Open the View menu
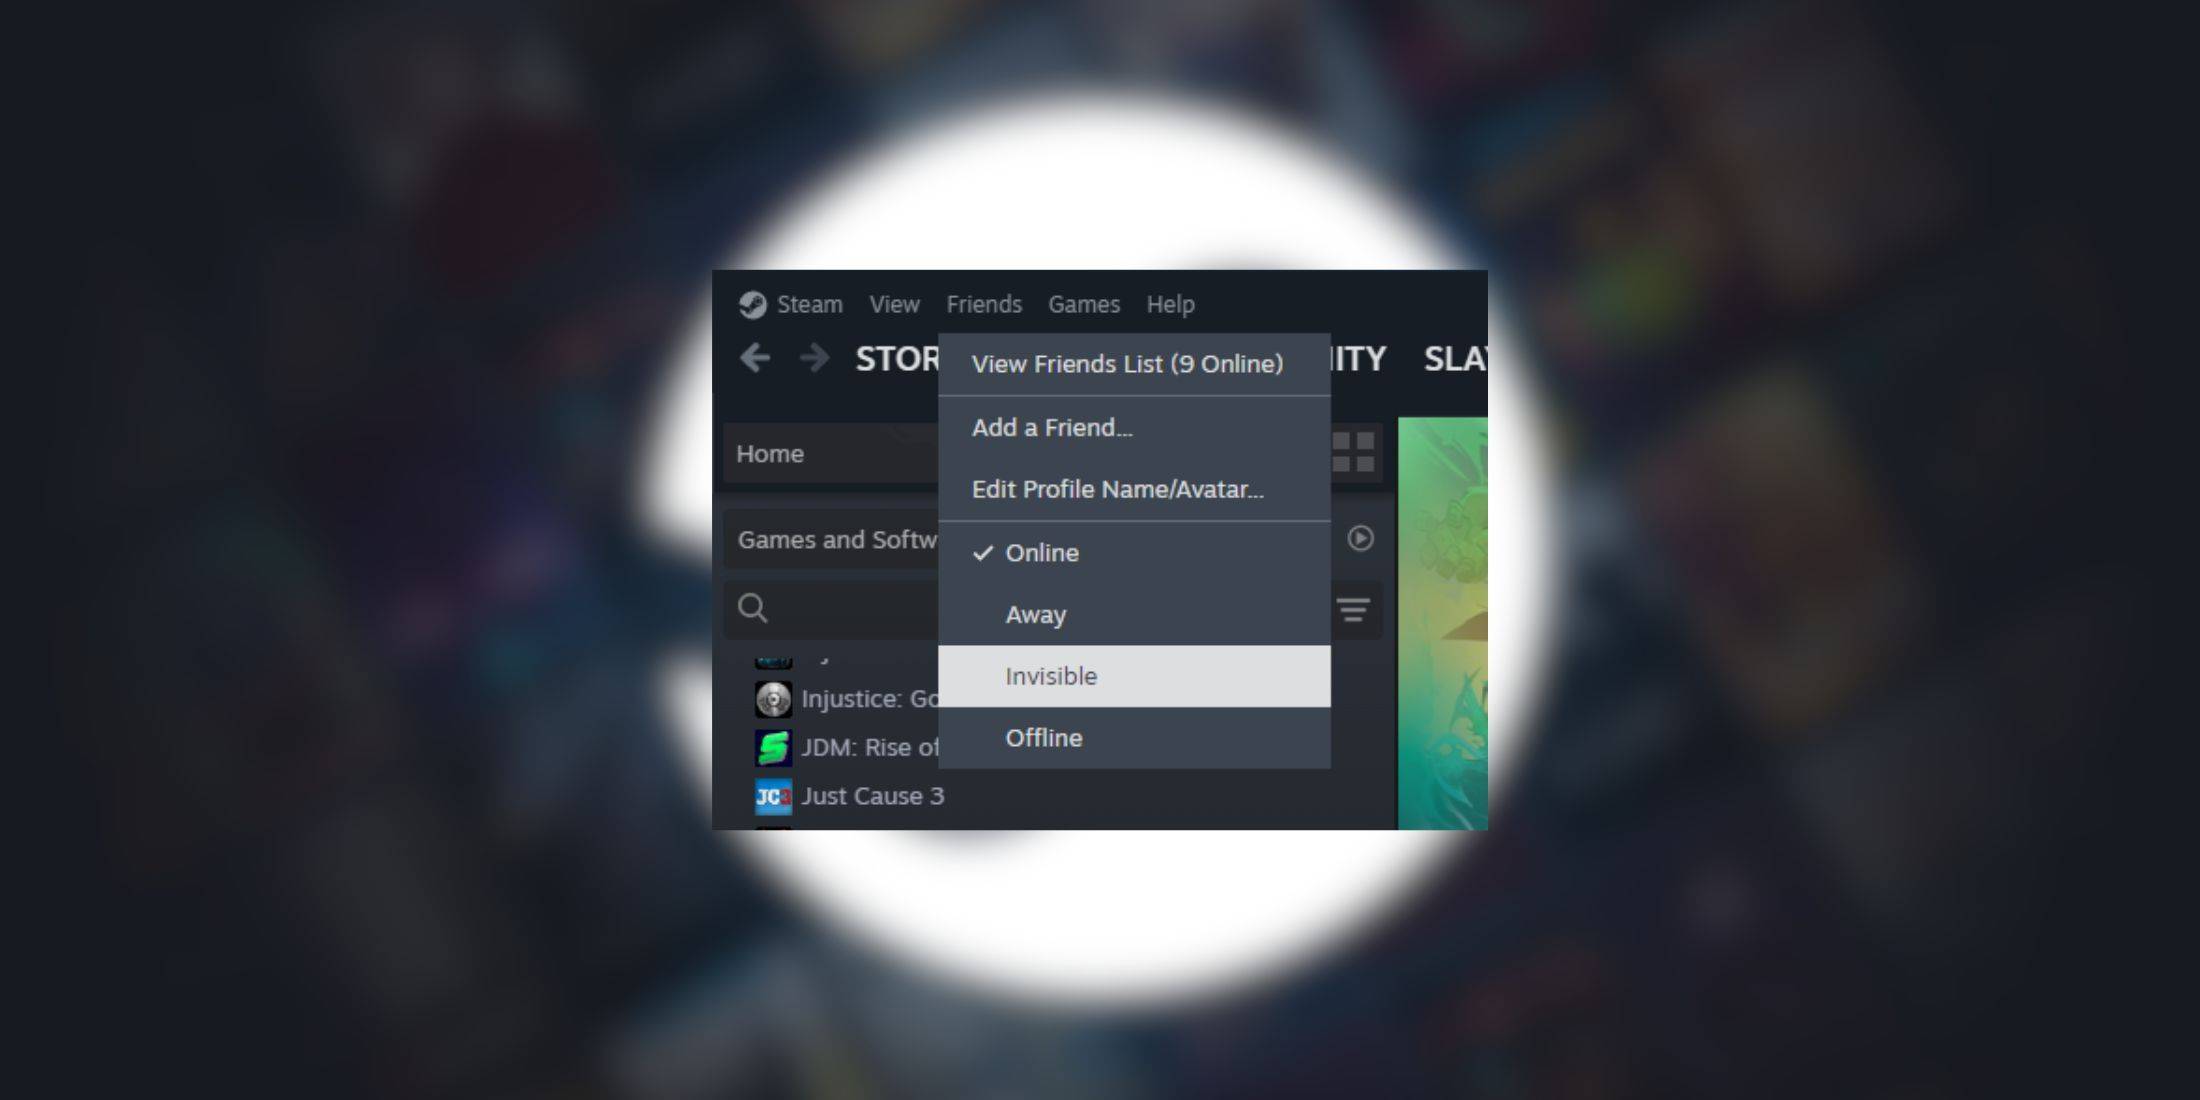2200x1100 pixels. 894,303
